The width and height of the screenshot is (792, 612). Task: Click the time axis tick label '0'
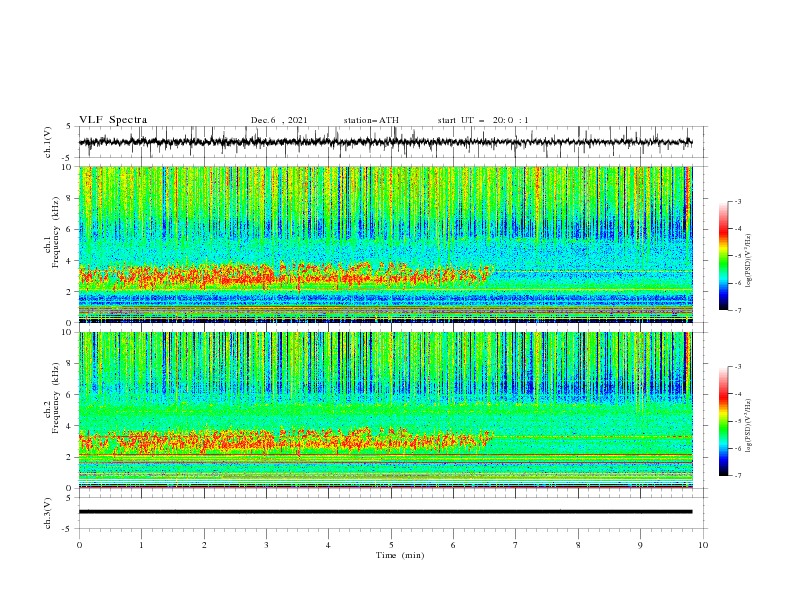(79, 545)
